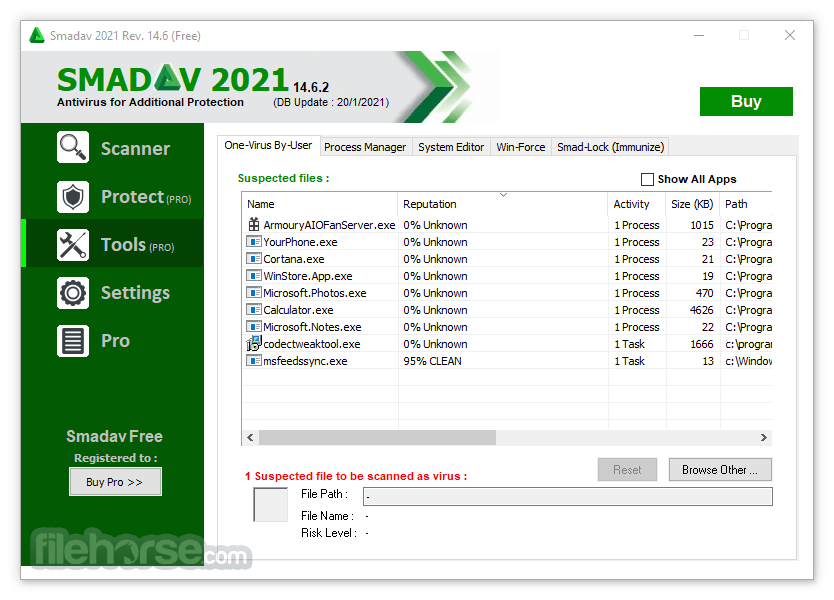
Task: Click the suspected file icon preview box
Action: pyautogui.click(x=271, y=505)
